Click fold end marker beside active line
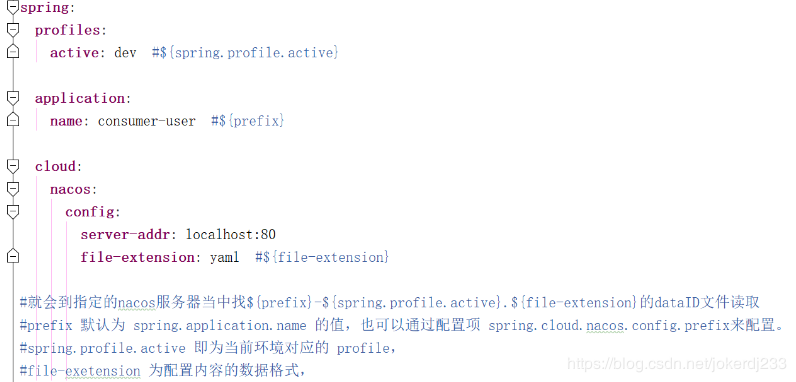 tap(13, 52)
